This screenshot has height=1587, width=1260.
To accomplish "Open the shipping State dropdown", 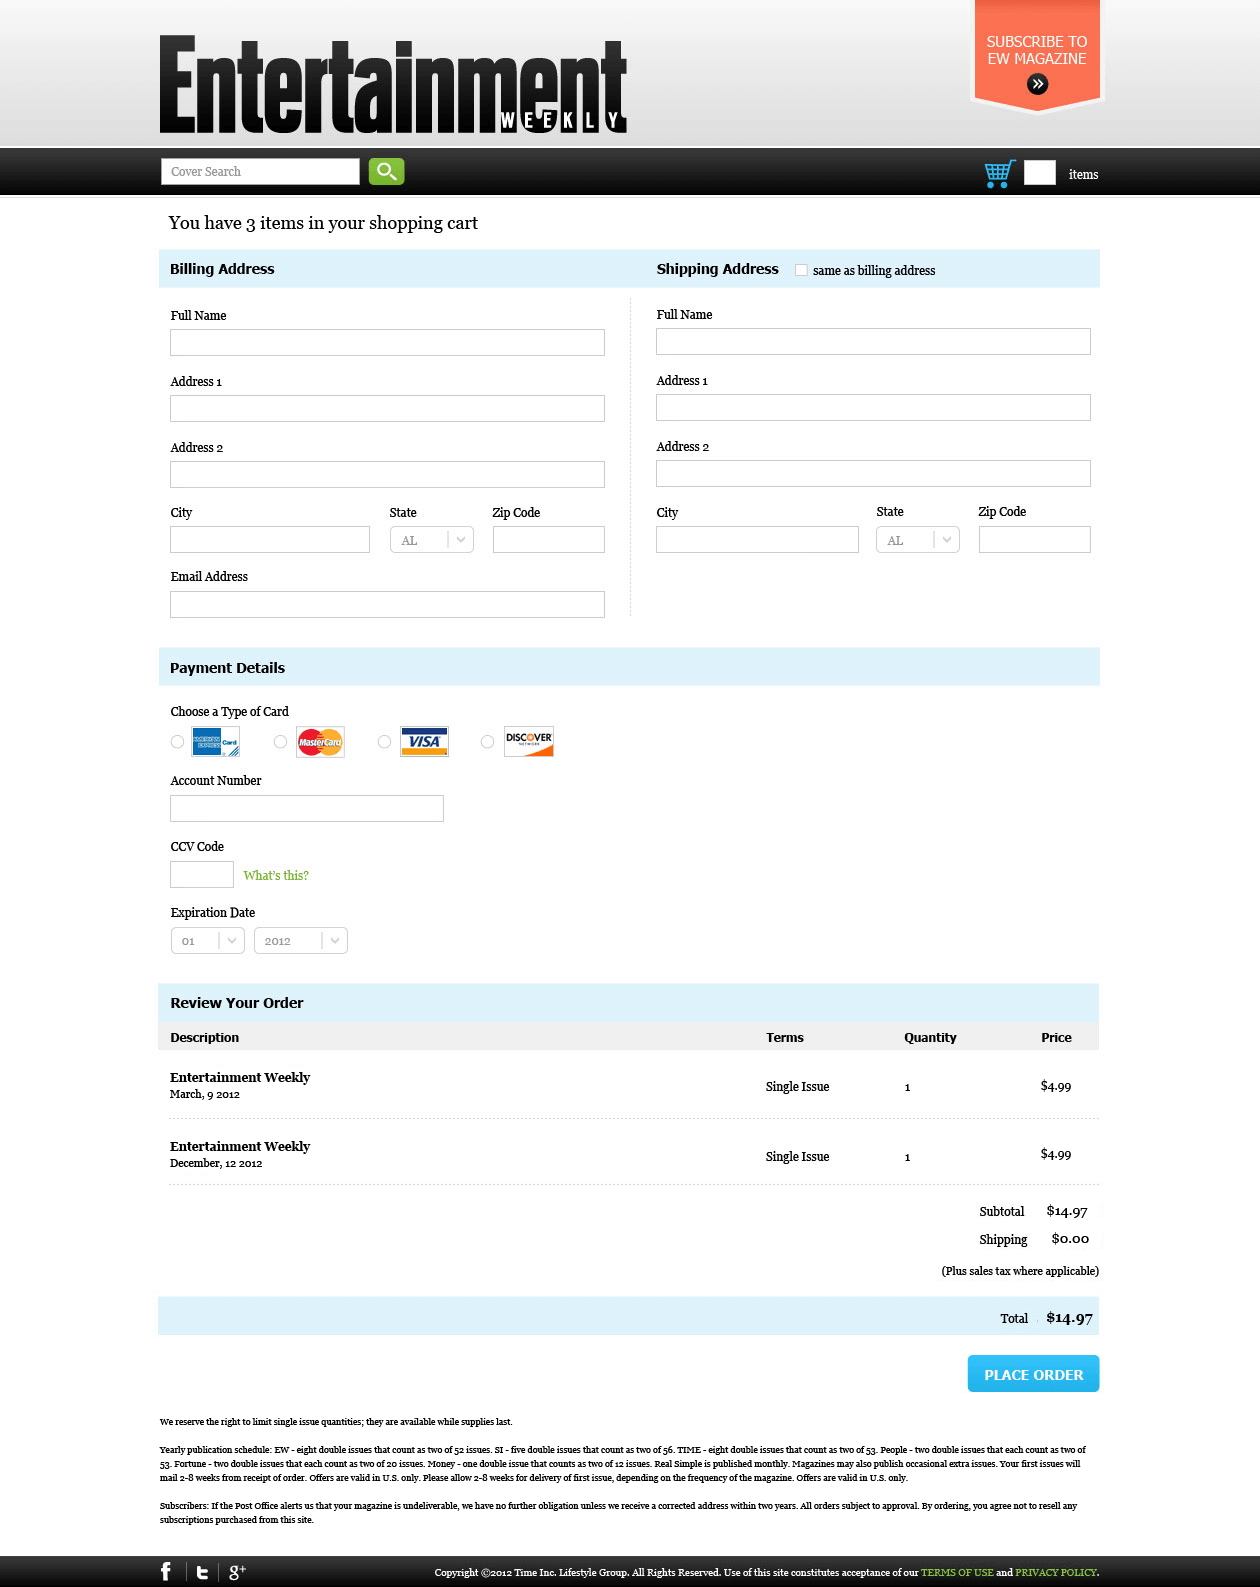I will coord(918,540).
